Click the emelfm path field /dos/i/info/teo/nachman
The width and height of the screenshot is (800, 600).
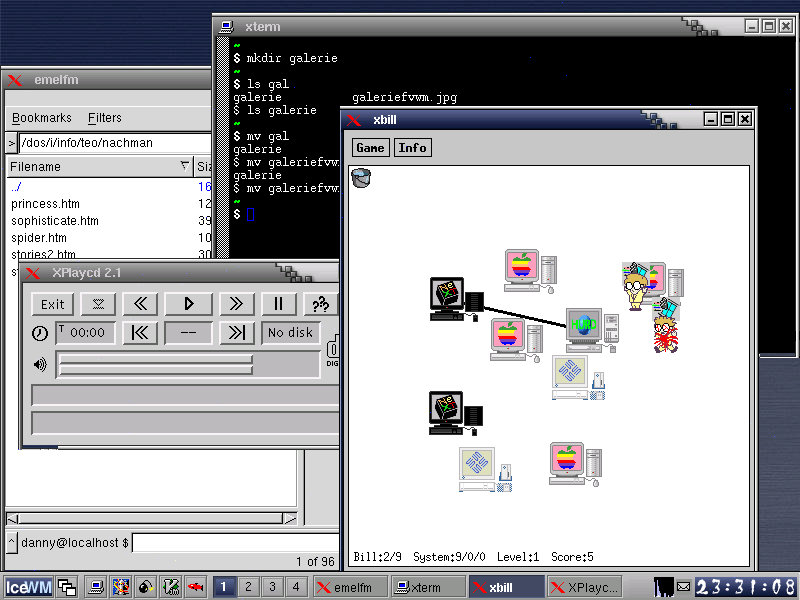click(x=115, y=143)
